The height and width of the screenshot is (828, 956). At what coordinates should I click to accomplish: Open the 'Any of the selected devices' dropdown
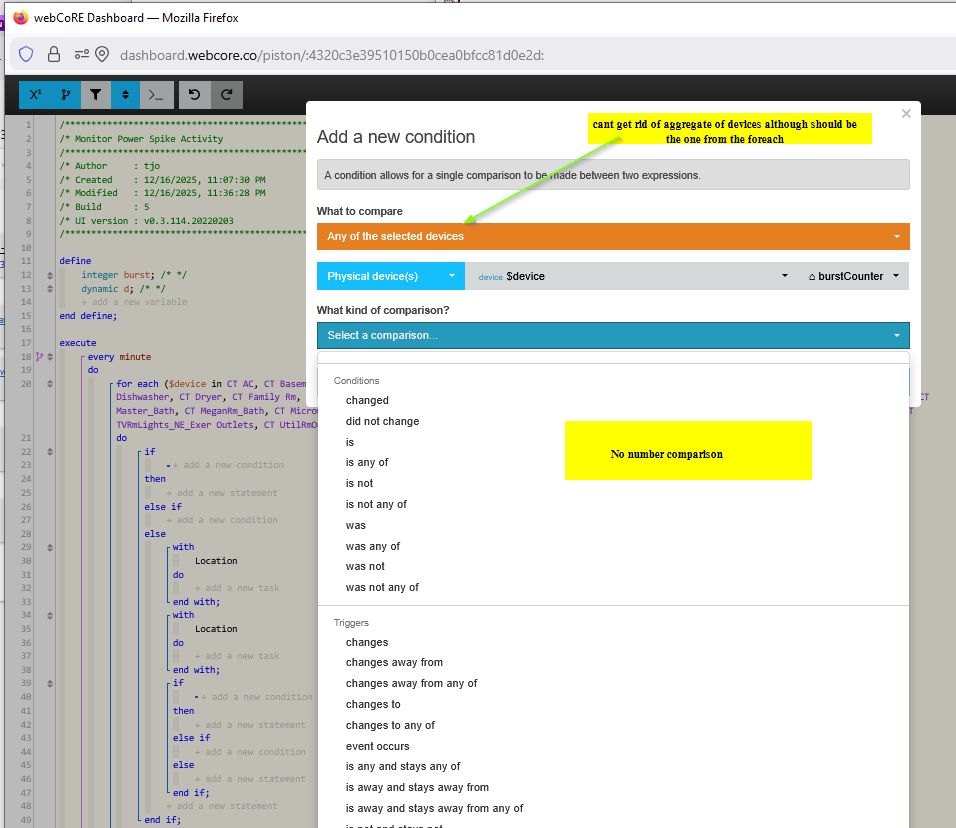[x=613, y=236]
